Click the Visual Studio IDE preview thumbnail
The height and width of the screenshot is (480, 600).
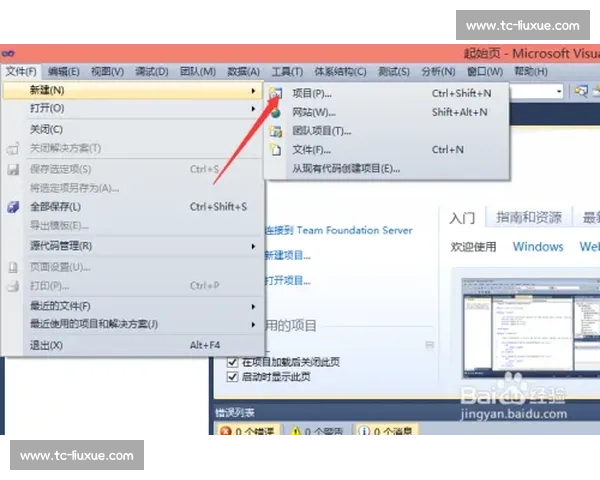point(531,328)
